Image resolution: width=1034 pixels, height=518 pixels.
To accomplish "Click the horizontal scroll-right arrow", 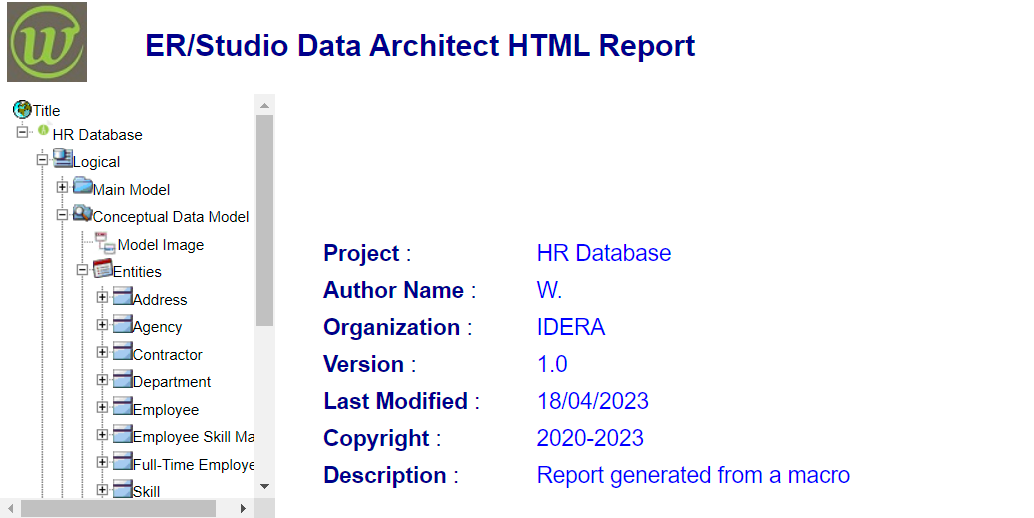I will (243, 509).
